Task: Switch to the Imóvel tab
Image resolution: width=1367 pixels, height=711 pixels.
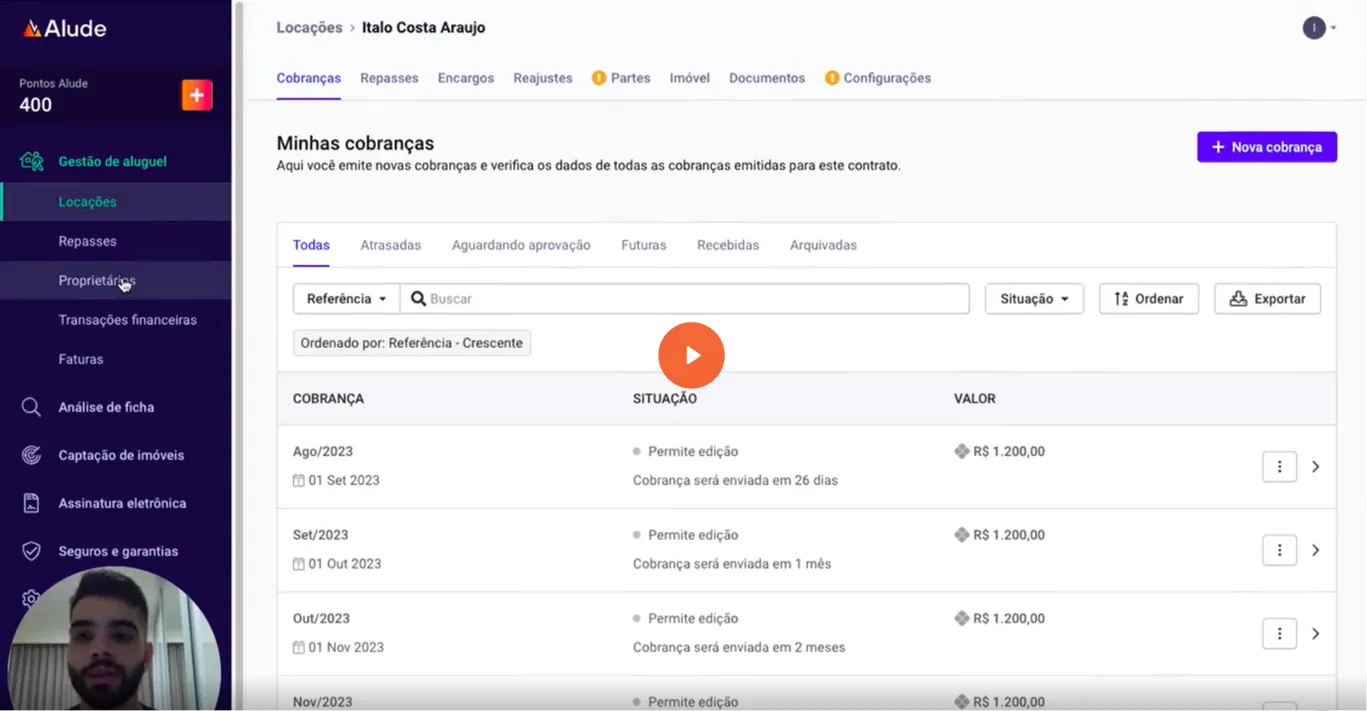Action: click(x=690, y=78)
